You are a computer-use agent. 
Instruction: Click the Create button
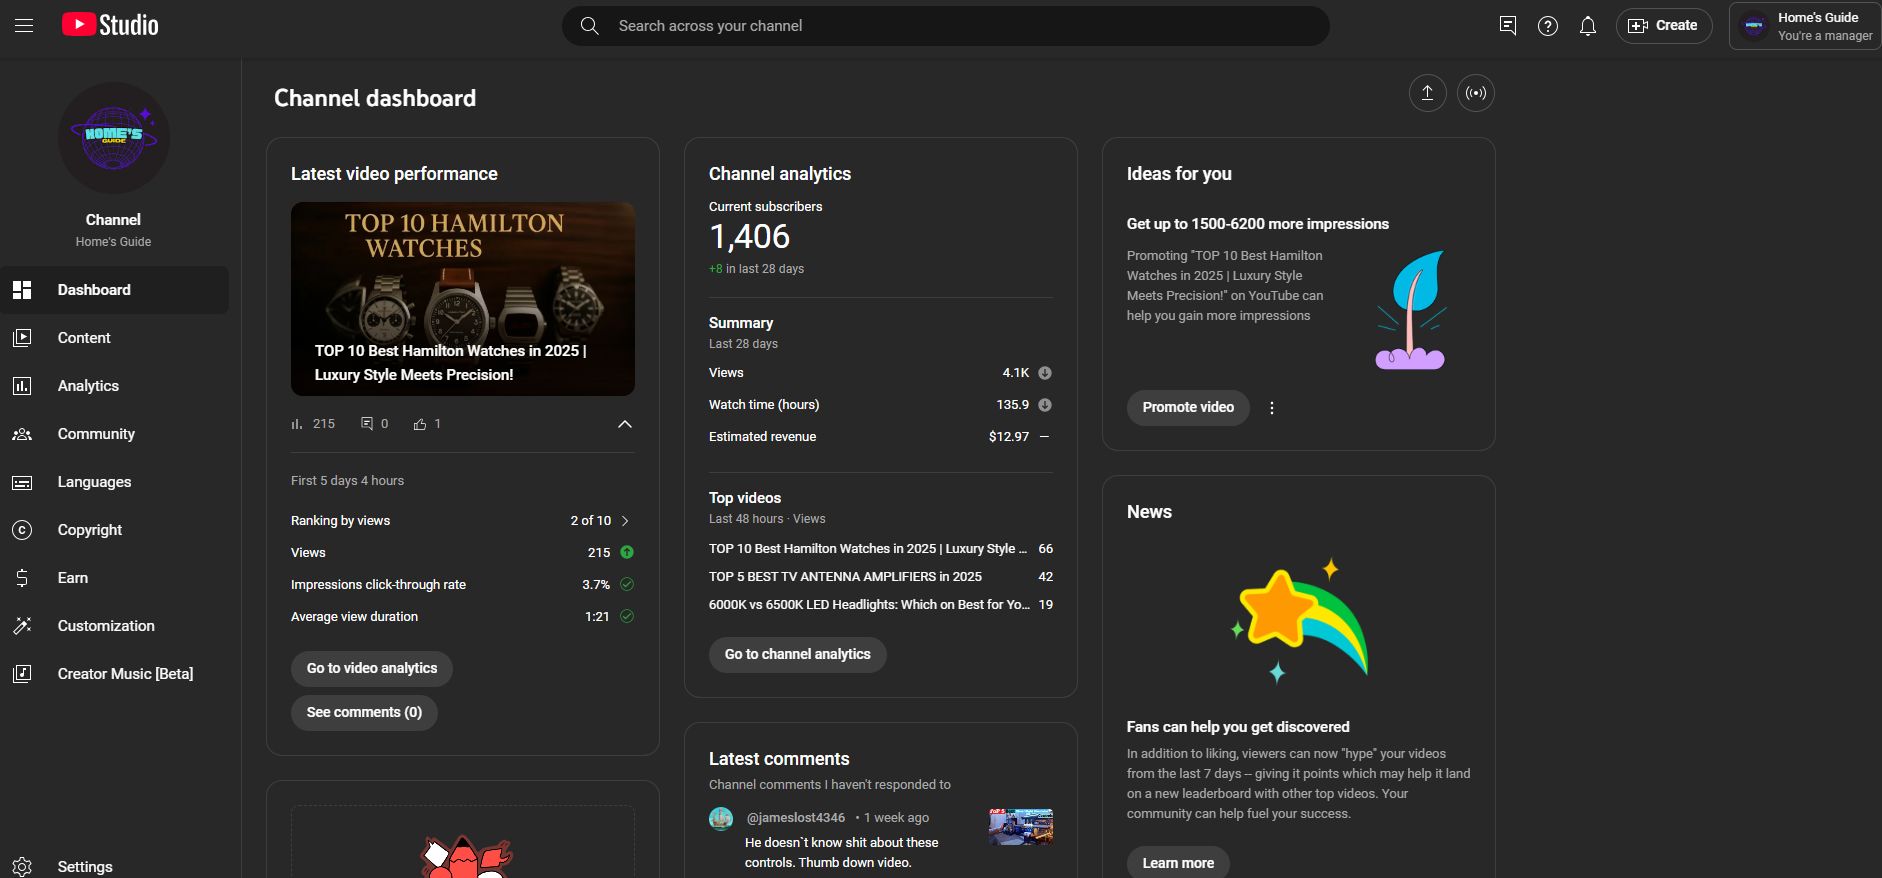(1664, 26)
